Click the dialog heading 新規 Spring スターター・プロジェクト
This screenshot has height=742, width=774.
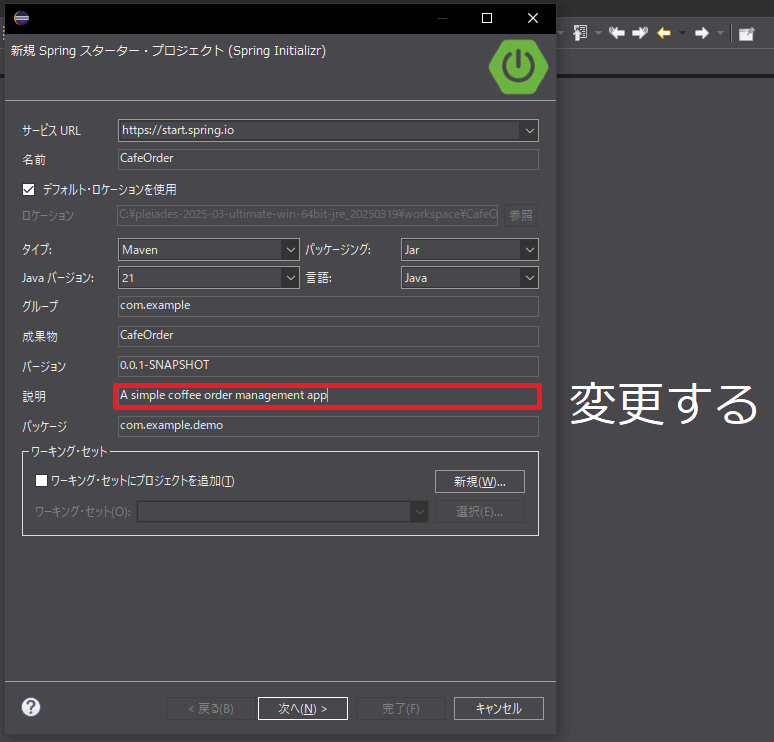coord(168,50)
